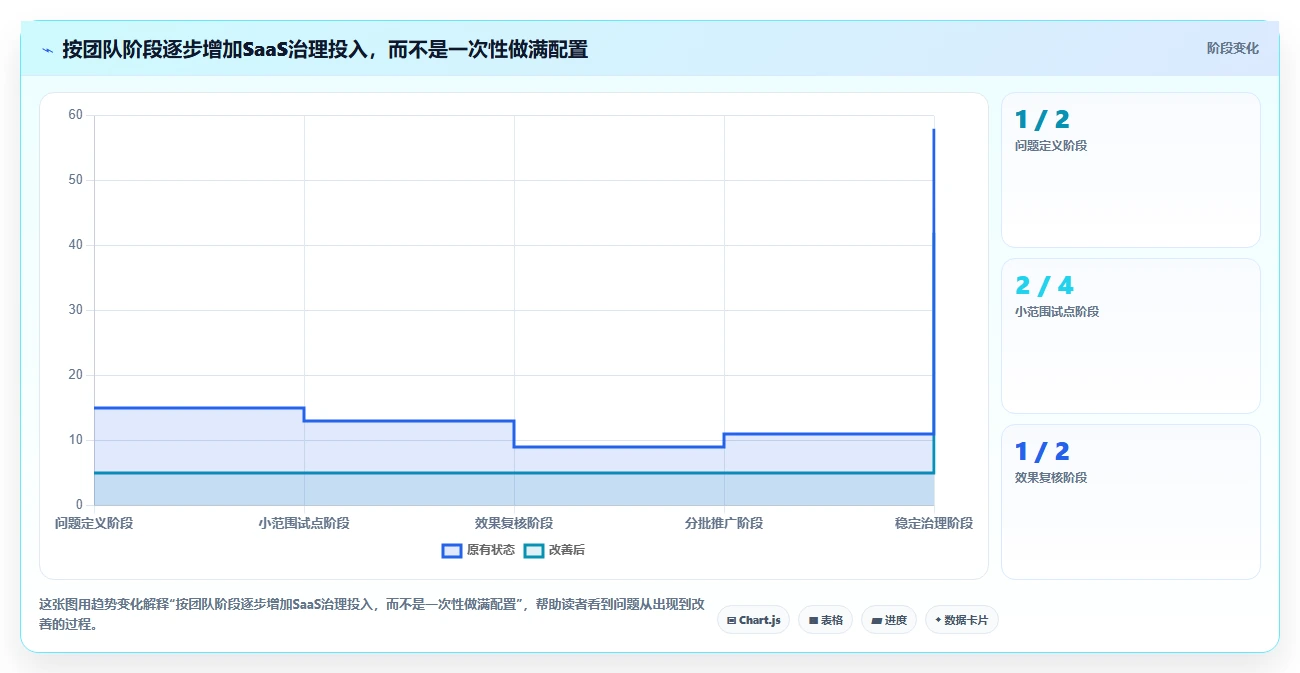Screen dimensions: 1300x673
Task: Click the y-axis value 50
Action: [x=75, y=180]
